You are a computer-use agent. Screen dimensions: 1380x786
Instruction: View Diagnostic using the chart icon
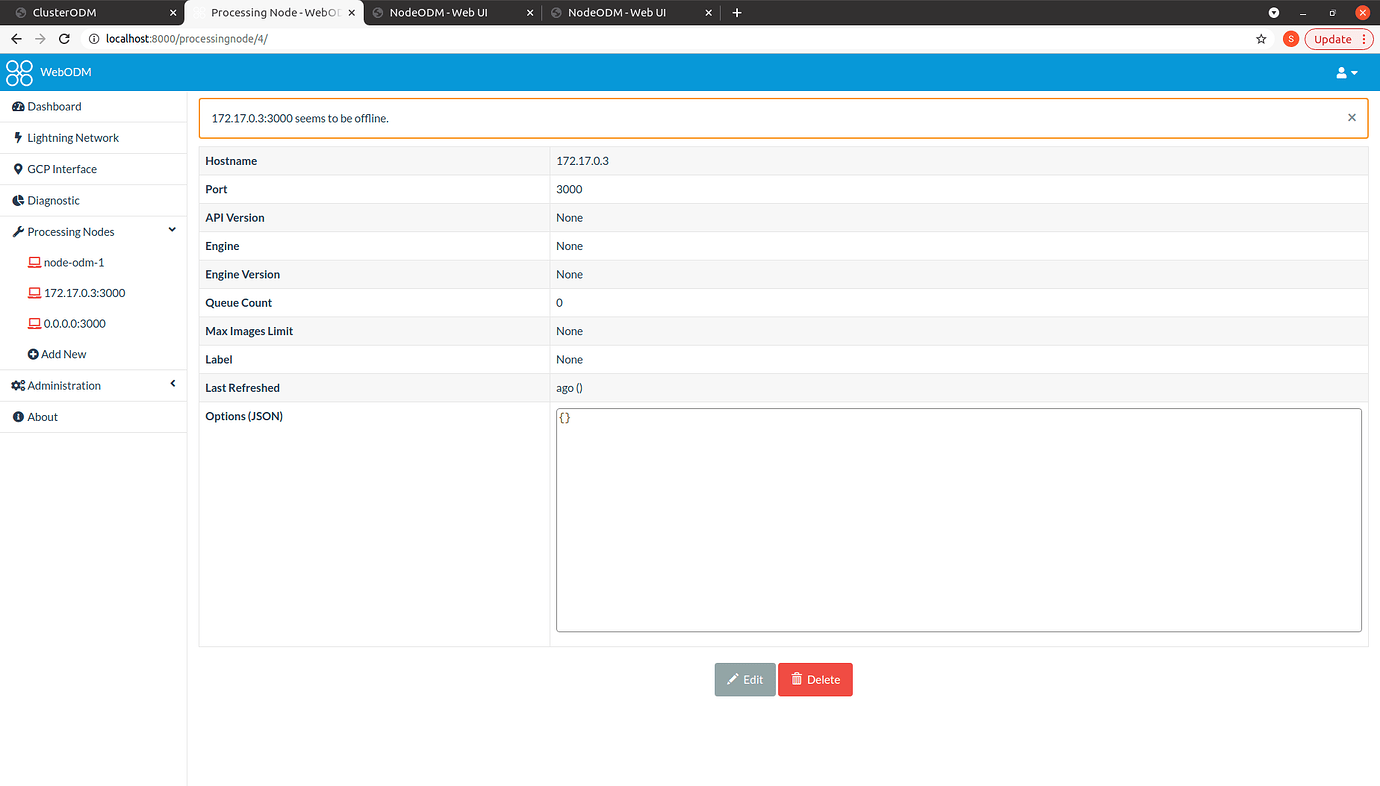(17, 200)
